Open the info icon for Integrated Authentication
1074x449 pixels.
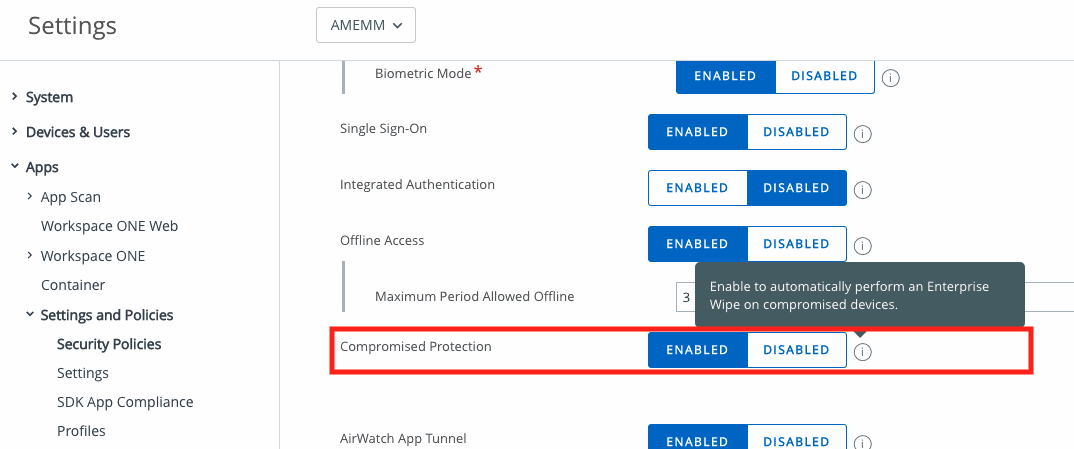tap(863, 190)
